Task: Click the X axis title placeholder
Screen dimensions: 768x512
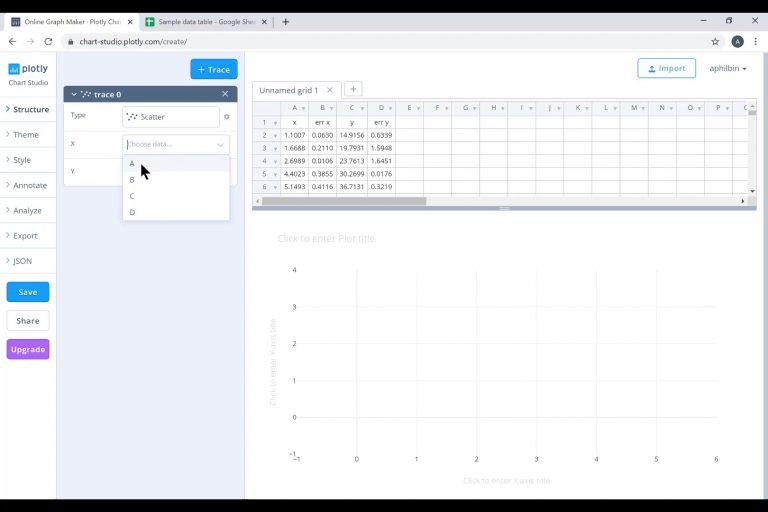Action: [x=506, y=481]
